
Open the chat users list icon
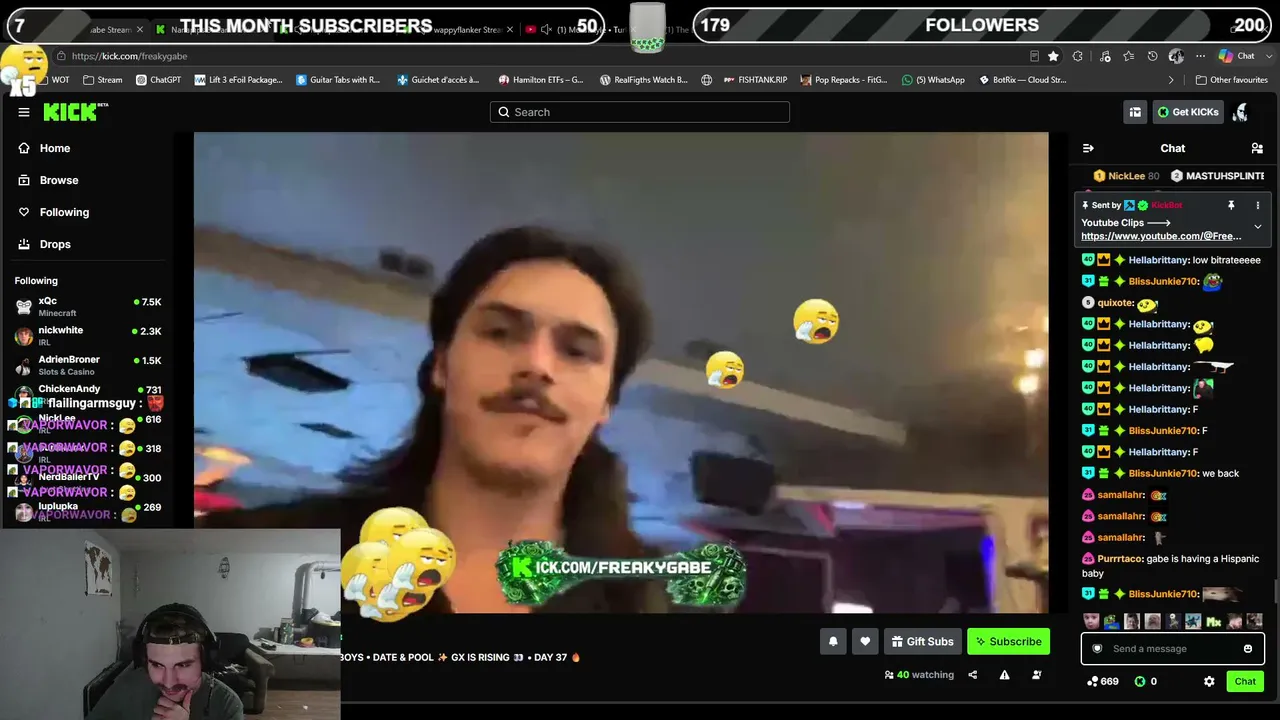click(x=1257, y=148)
